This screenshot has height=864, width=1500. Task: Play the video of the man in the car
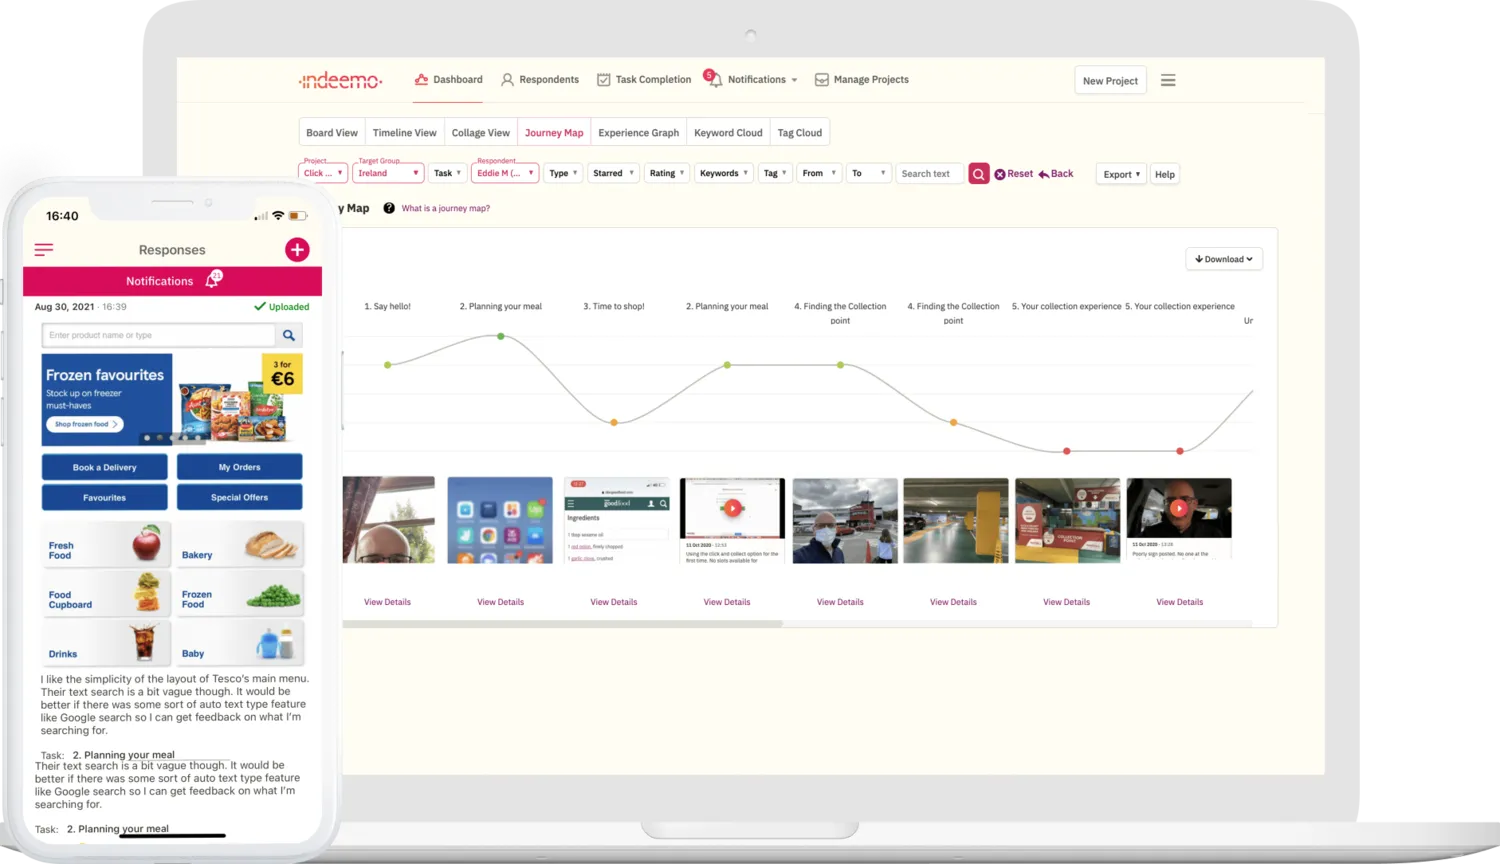pos(1179,508)
